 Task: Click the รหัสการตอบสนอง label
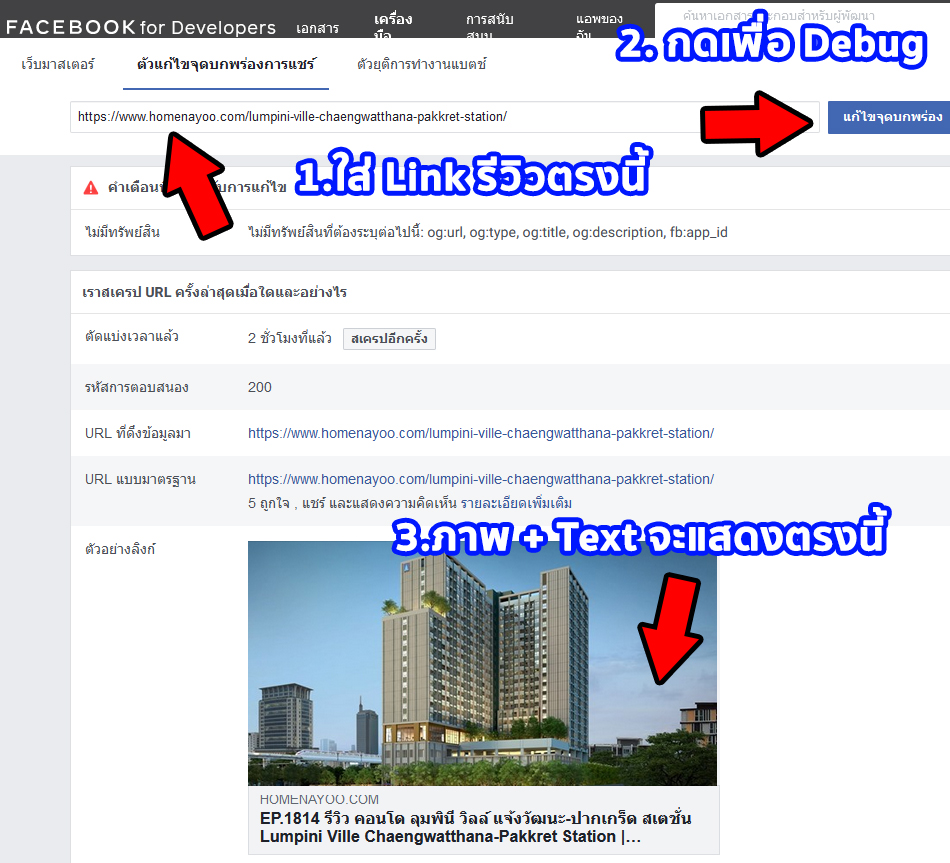(136, 387)
